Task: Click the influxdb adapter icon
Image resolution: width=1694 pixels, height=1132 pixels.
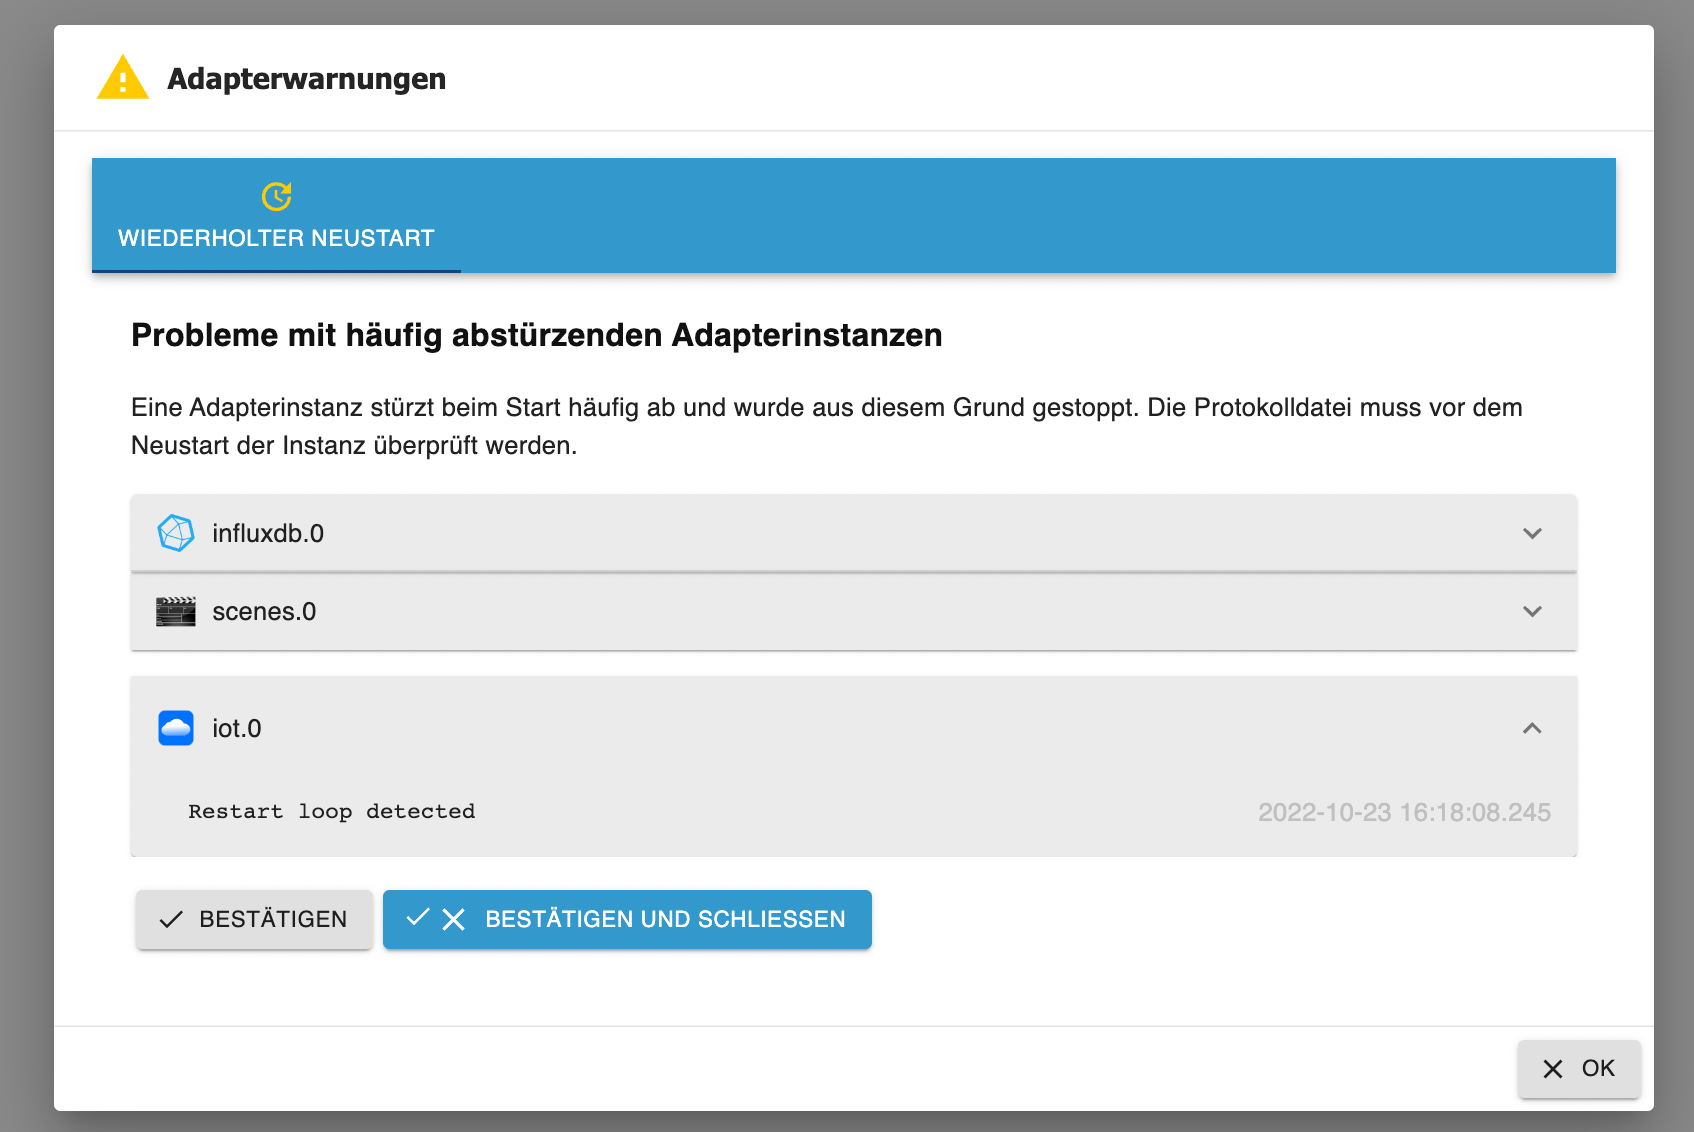Action: pyautogui.click(x=176, y=533)
